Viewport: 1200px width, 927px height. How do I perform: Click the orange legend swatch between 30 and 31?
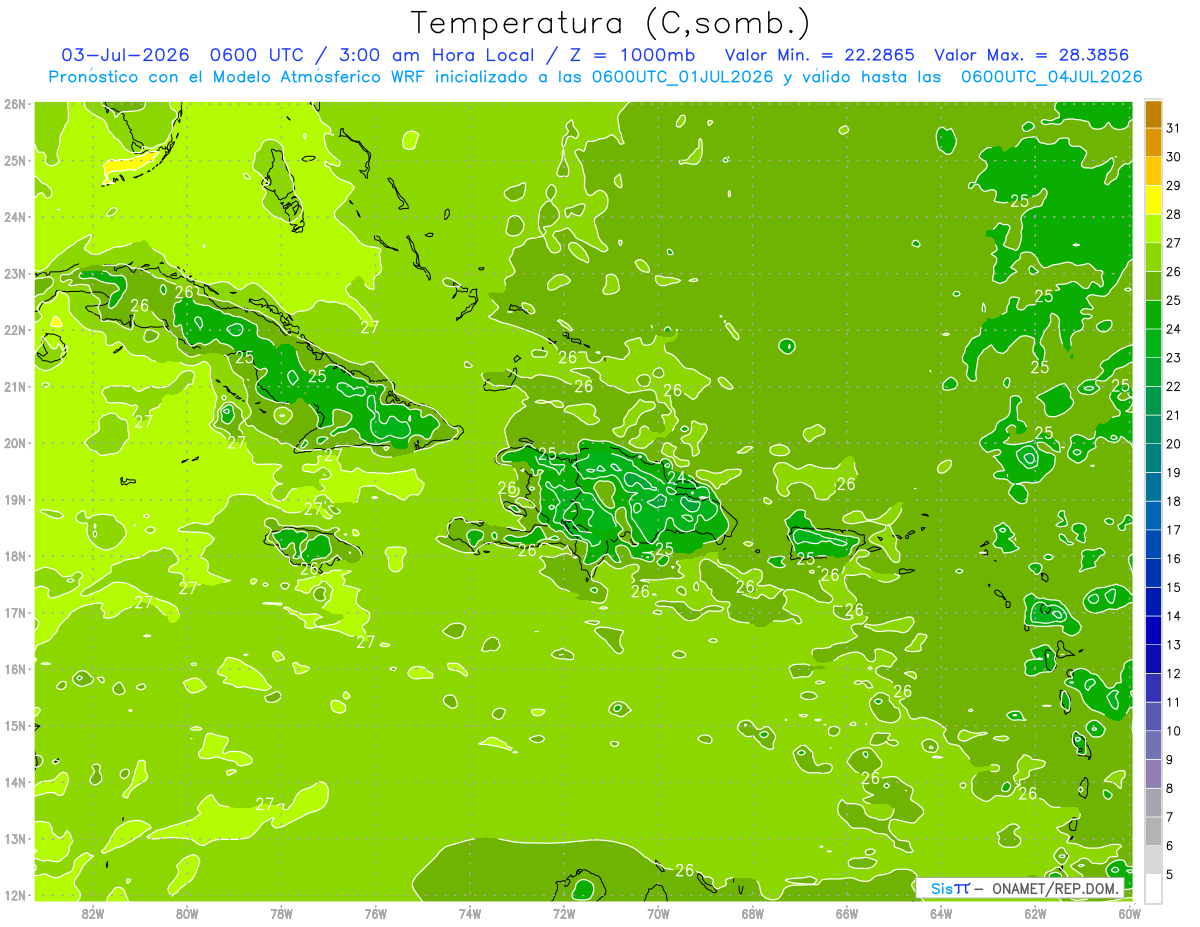(x=1153, y=143)
